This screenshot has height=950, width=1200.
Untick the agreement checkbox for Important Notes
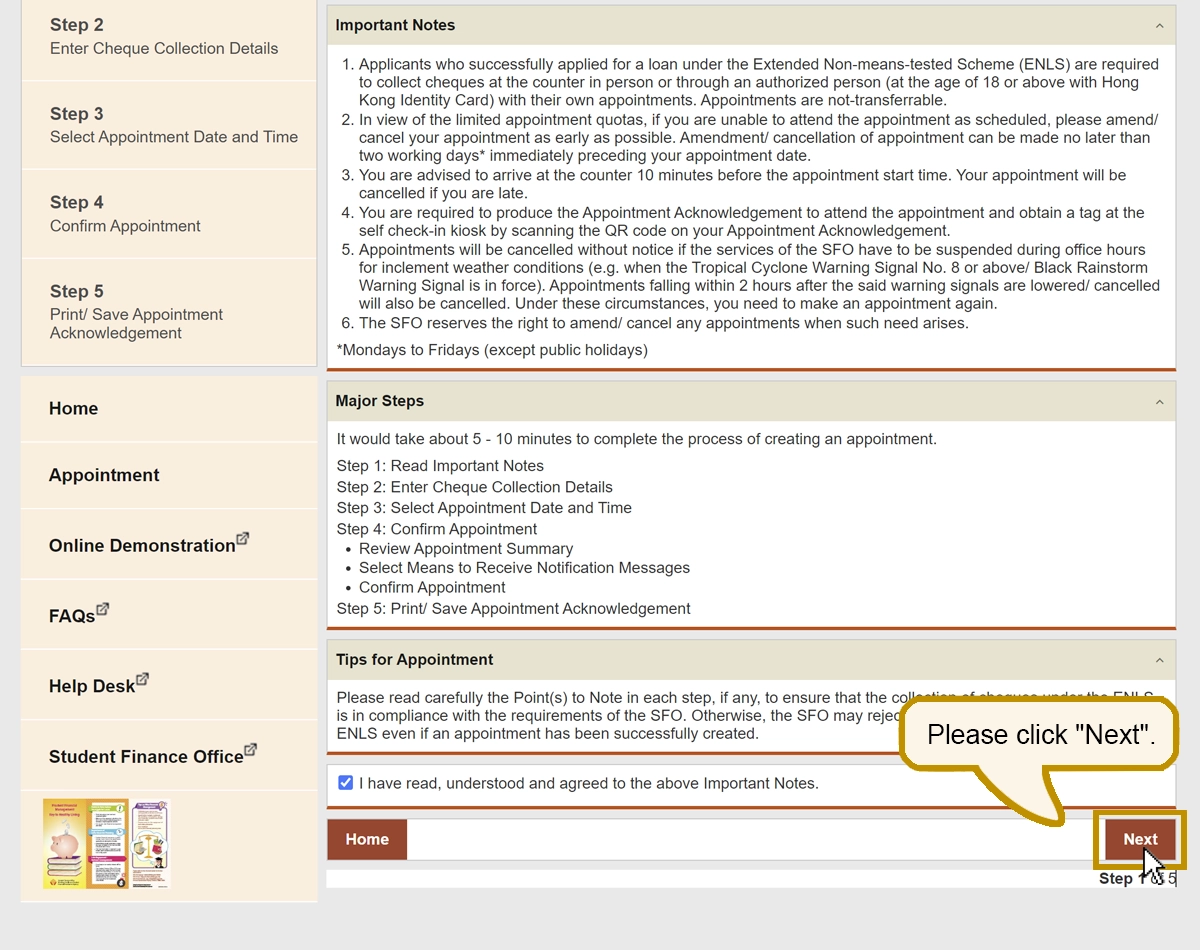[346, 783]
